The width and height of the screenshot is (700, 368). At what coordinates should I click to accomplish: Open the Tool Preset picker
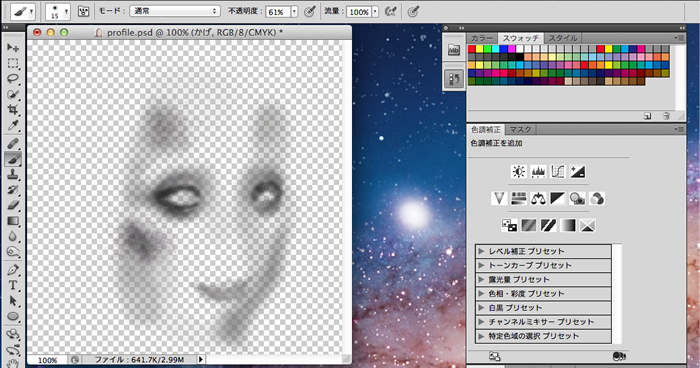23,12
